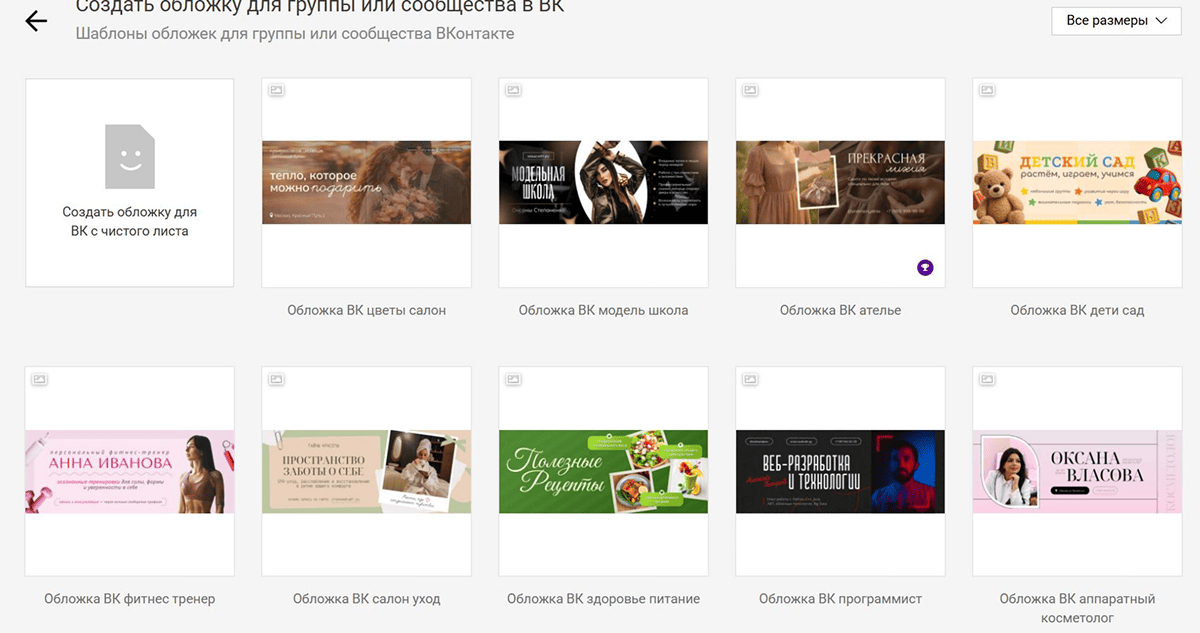Click the back arrow icon
This screenshot has width=1200, height=633.
tap(36, 21)
